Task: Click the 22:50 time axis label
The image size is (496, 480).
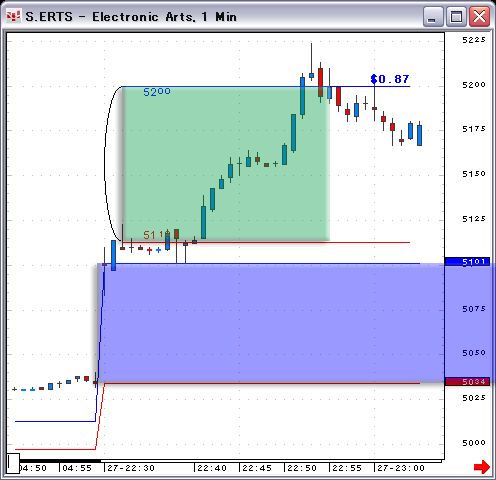Action: [x=302, y=468]
